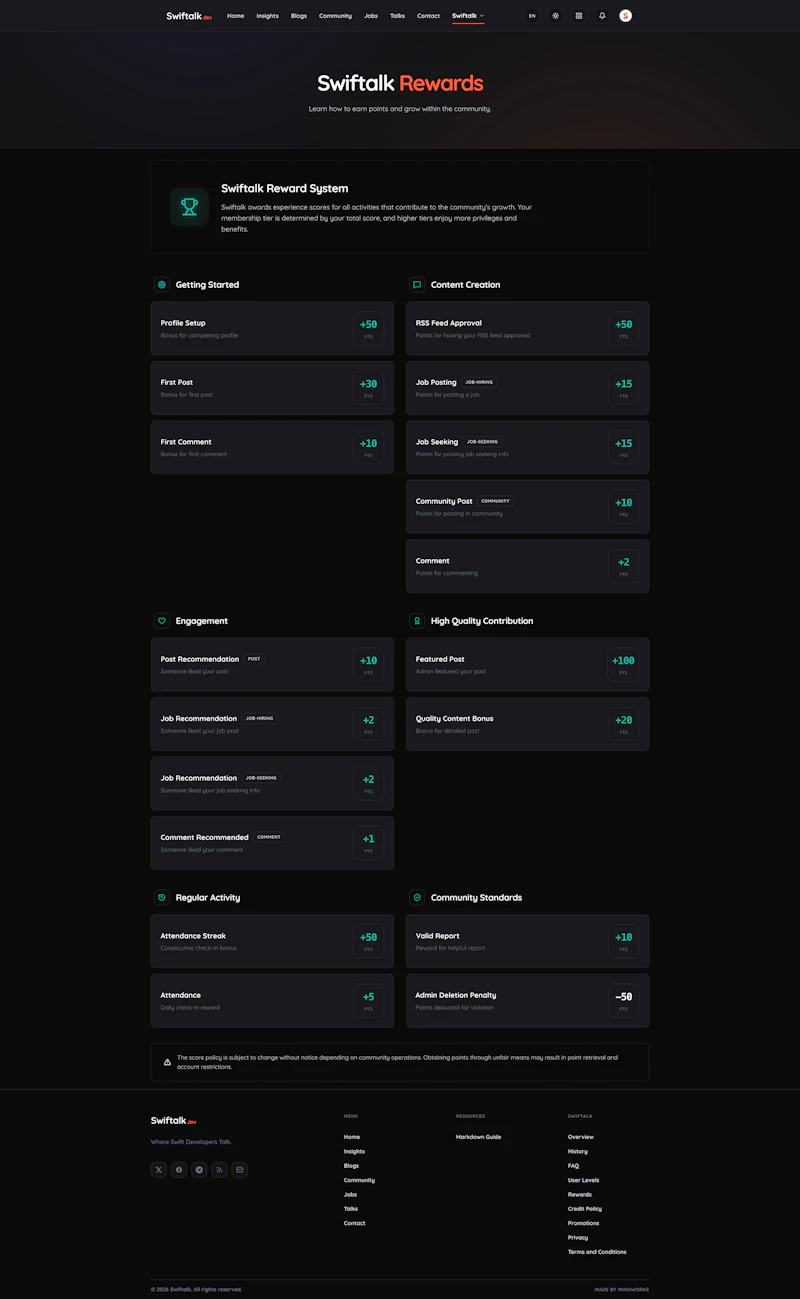Open History link in footer

(578, 1151)
